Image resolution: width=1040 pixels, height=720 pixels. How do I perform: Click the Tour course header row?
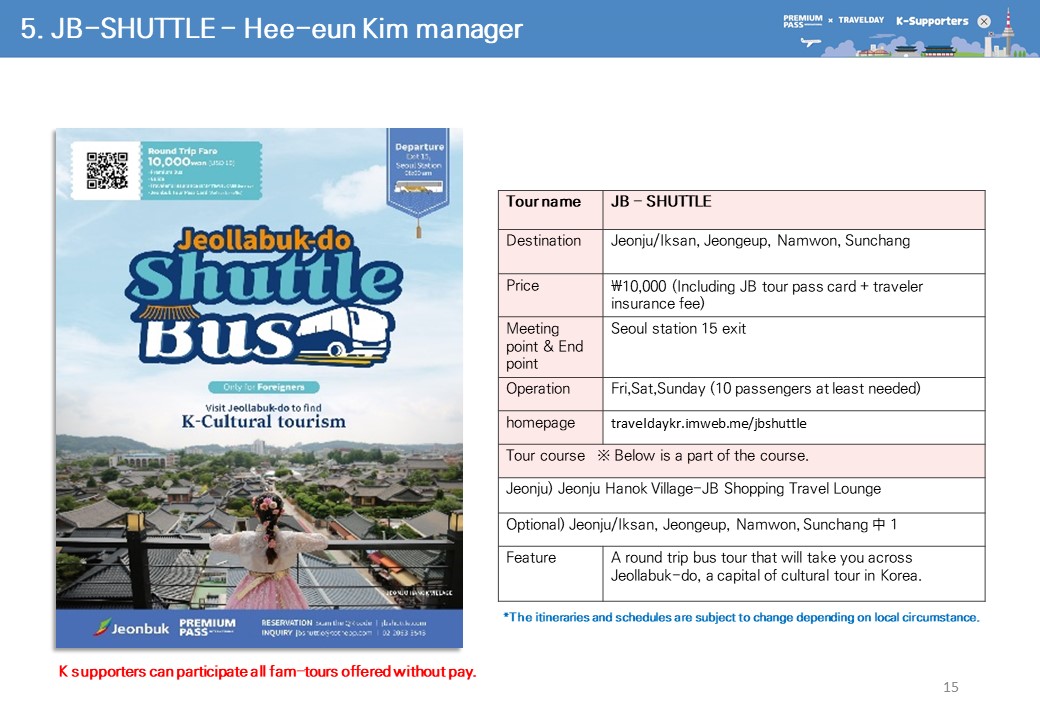click(742, 461)
